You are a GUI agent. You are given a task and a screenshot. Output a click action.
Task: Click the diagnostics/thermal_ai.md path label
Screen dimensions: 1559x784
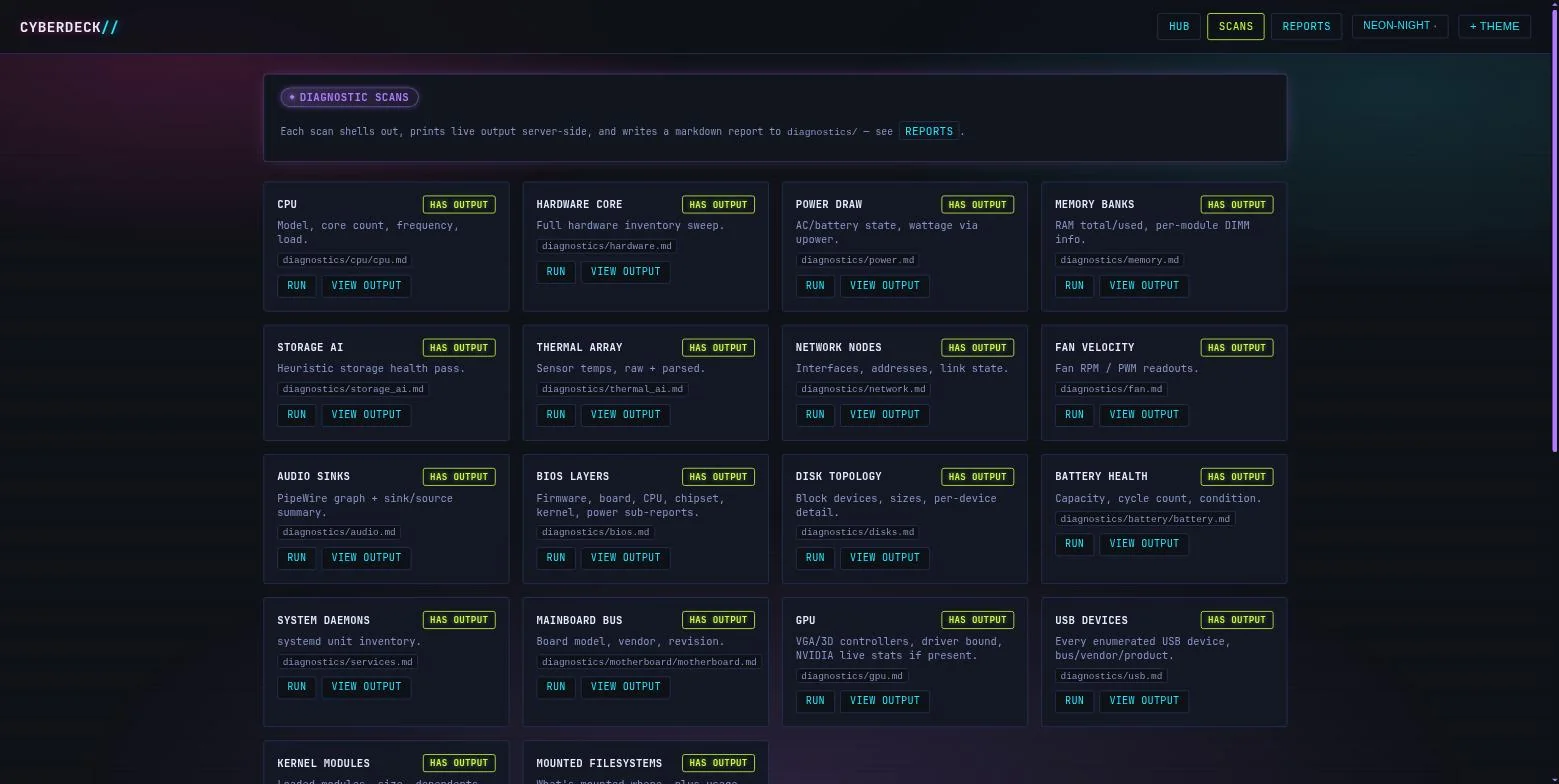point(612,389)
